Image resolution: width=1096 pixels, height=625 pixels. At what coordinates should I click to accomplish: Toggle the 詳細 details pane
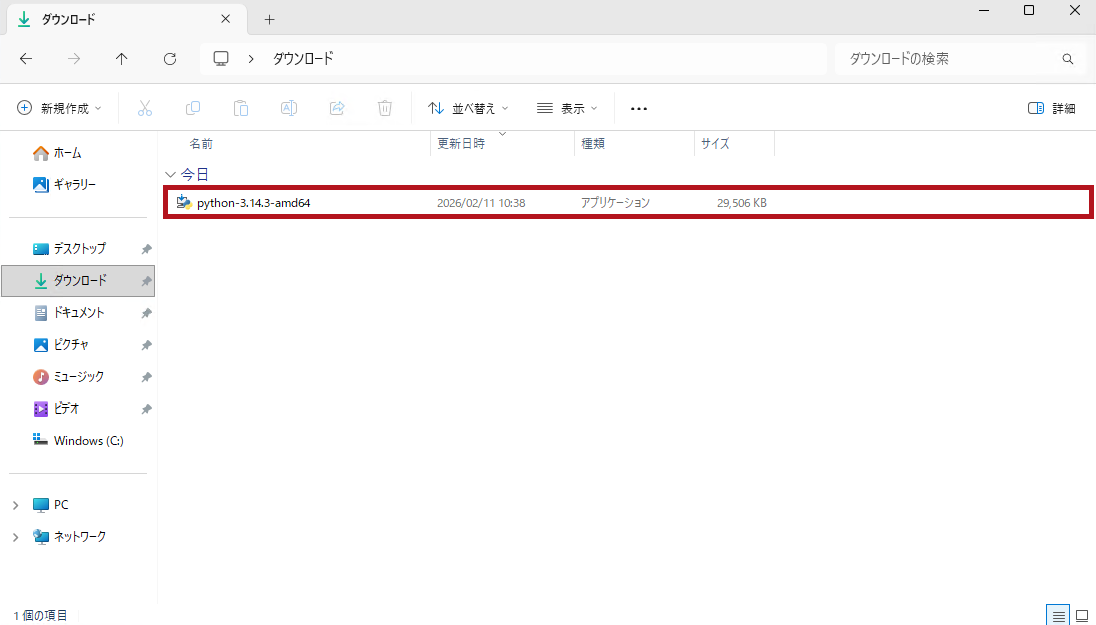[1052, 108]
